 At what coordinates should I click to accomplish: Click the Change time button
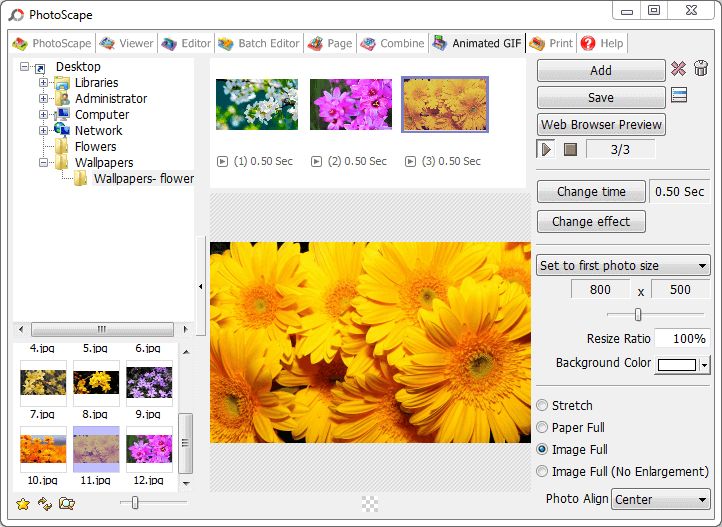pyautogui.click(x=591, y=191)
